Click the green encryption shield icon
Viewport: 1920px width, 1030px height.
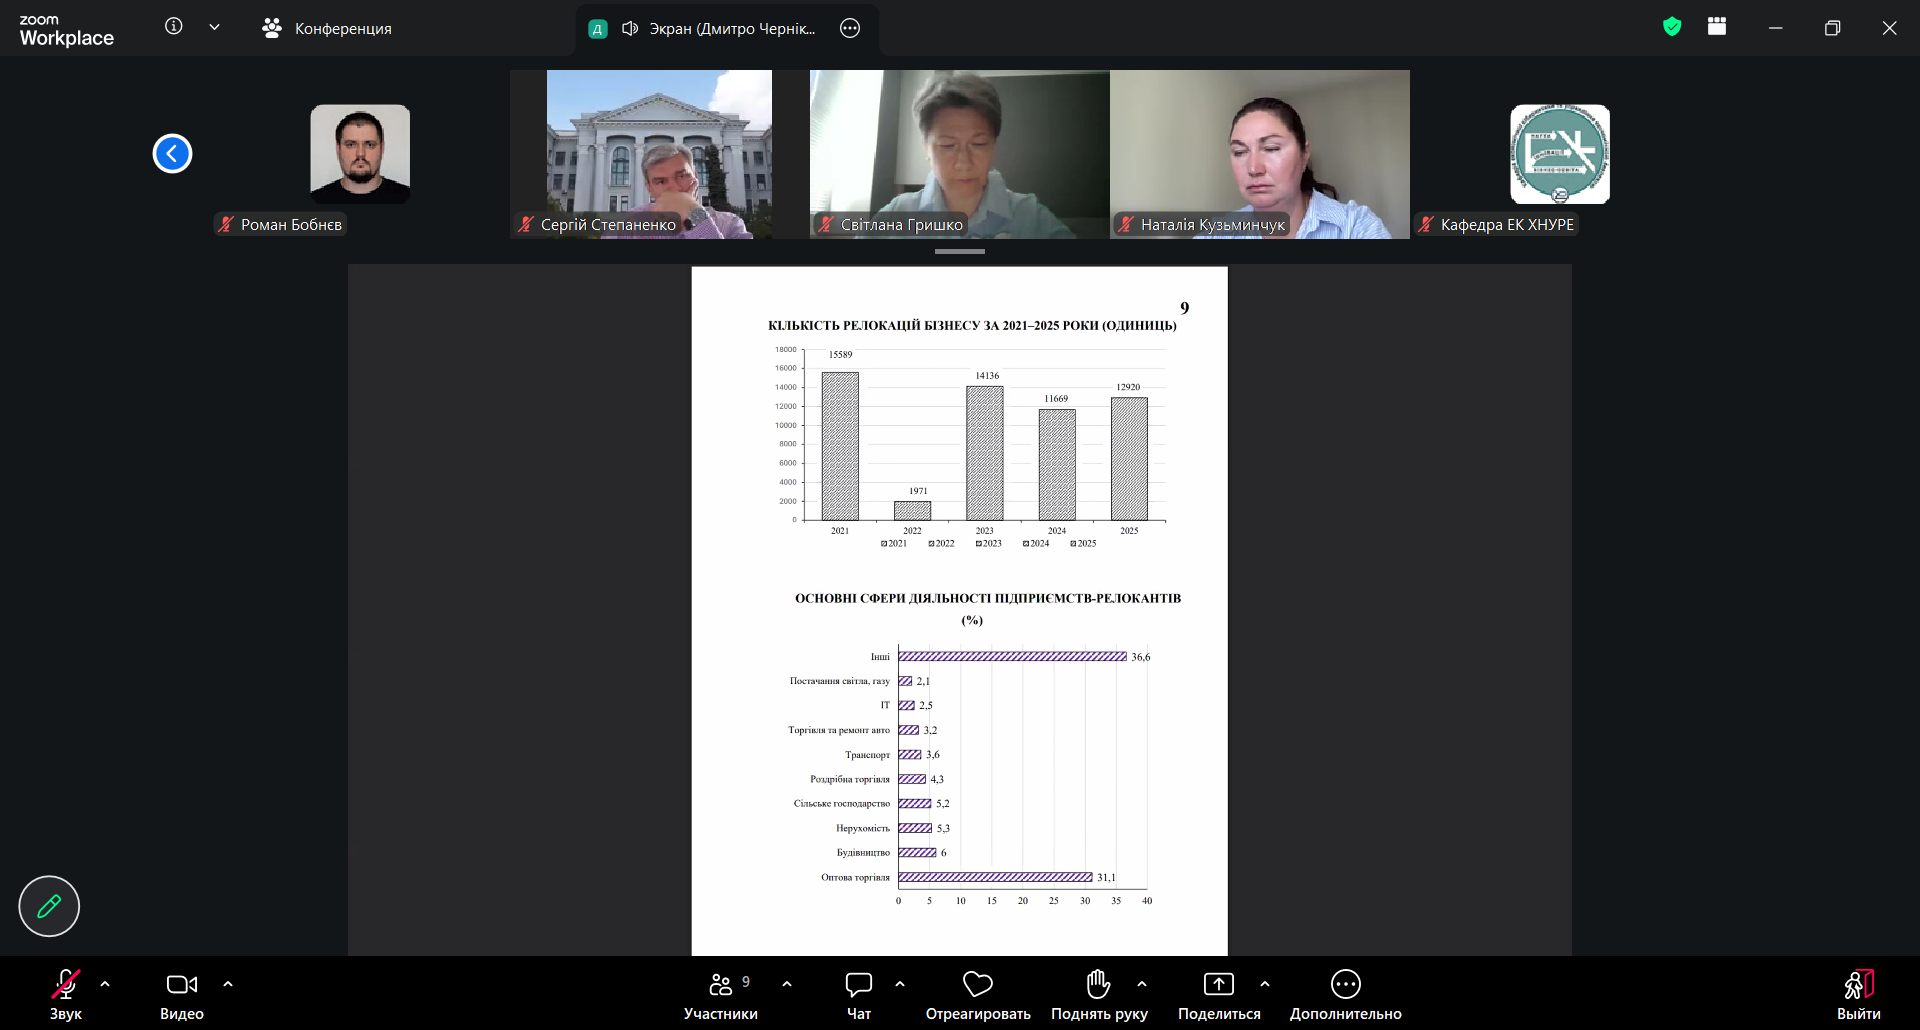click(1672, 27)
